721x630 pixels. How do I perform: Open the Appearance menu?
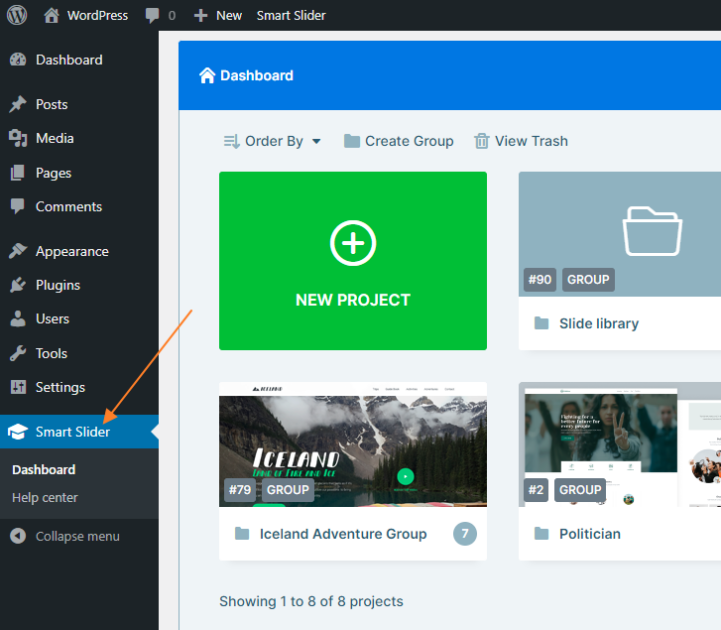[x=79, y=251]
